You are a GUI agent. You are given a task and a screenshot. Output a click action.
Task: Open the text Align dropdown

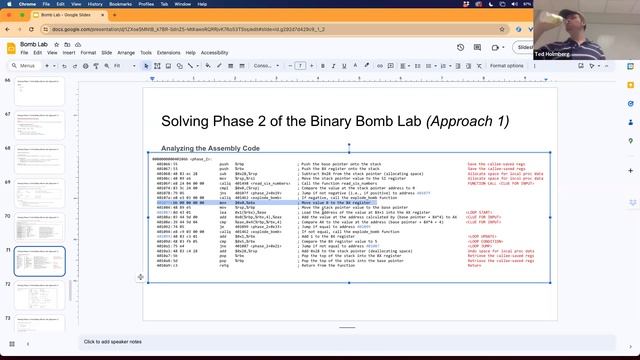(x=404, y=66)
